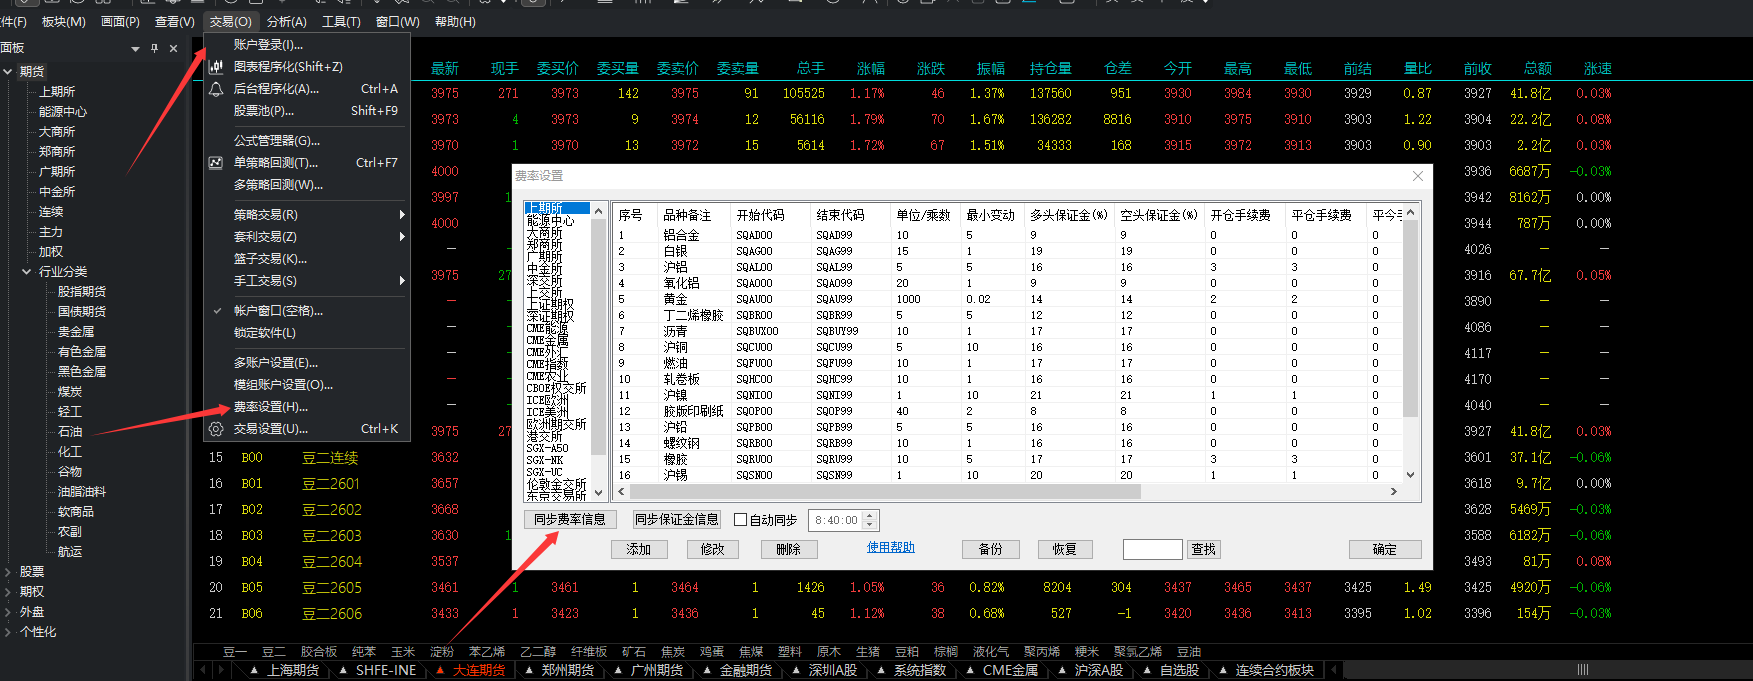
Task: Collapse the 行业分类 tree node
Action: point(26,272)
